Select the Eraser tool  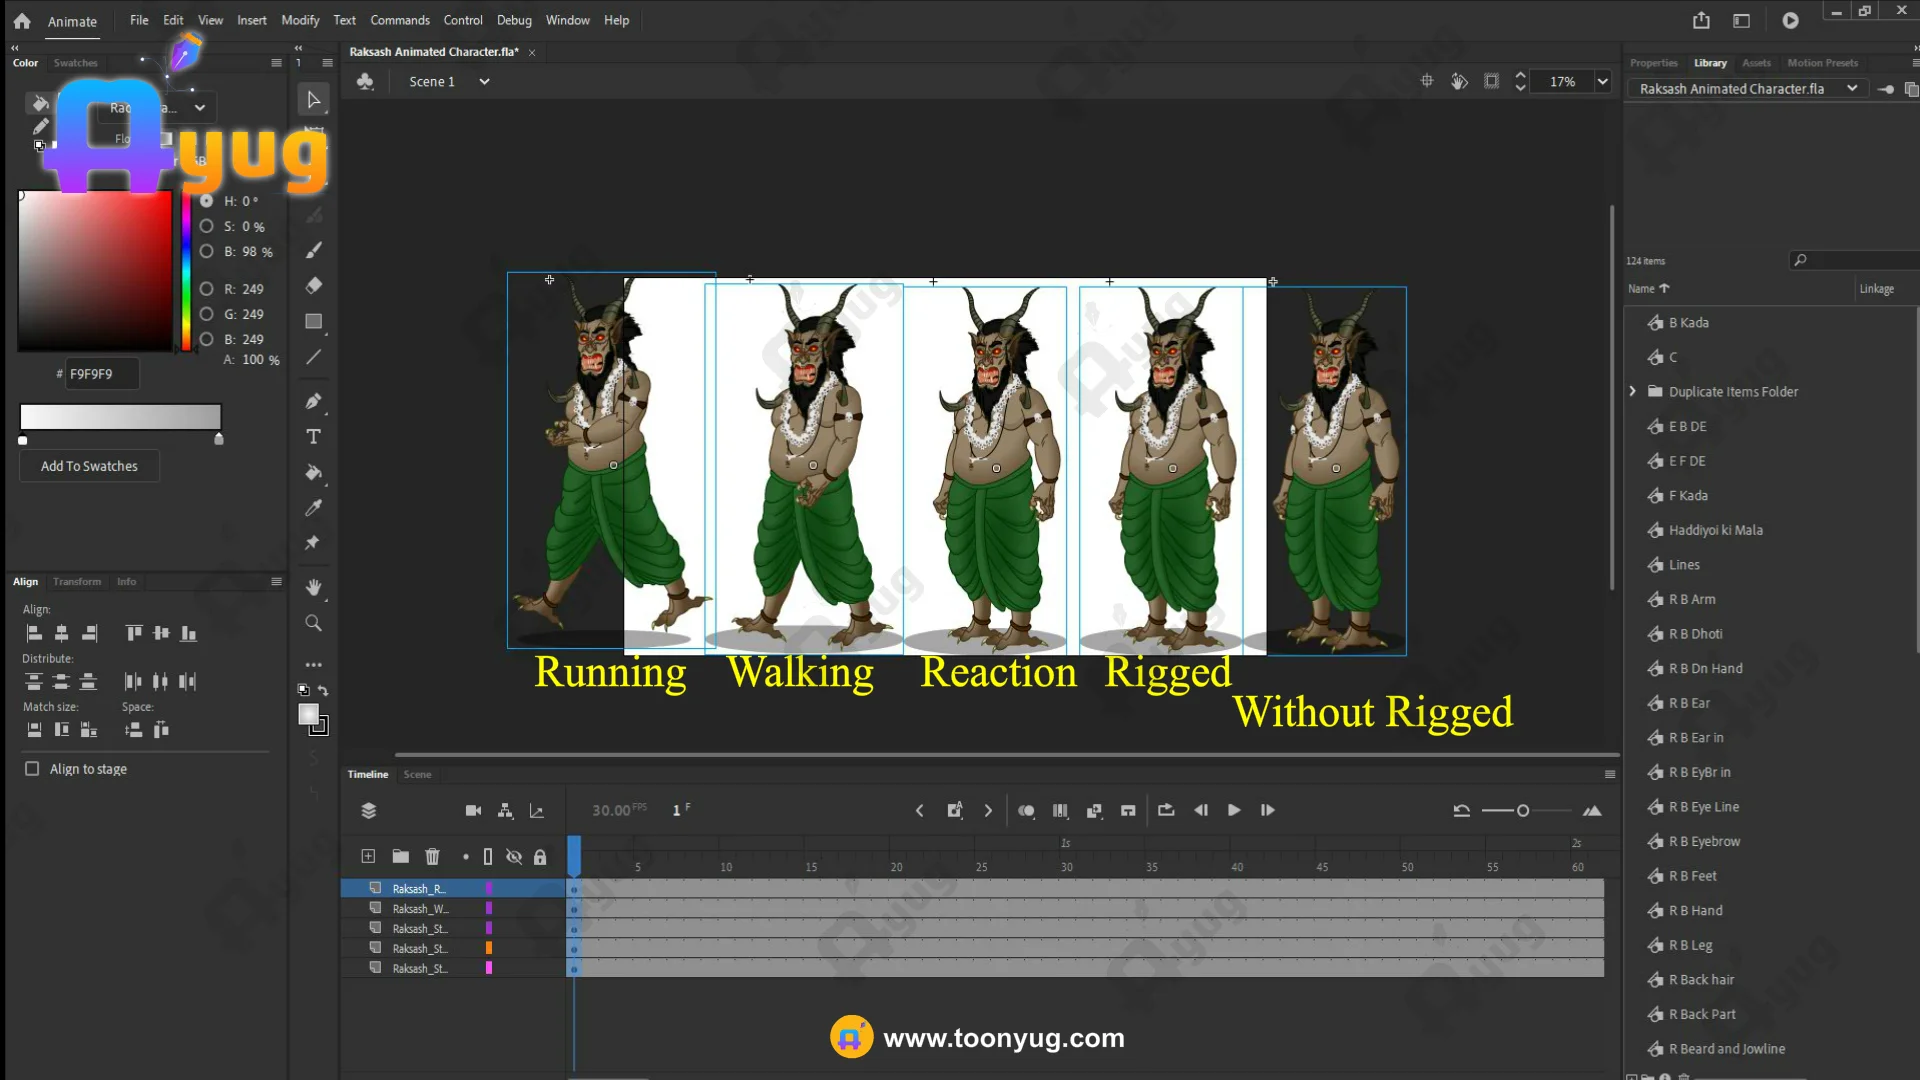(313, 286)
